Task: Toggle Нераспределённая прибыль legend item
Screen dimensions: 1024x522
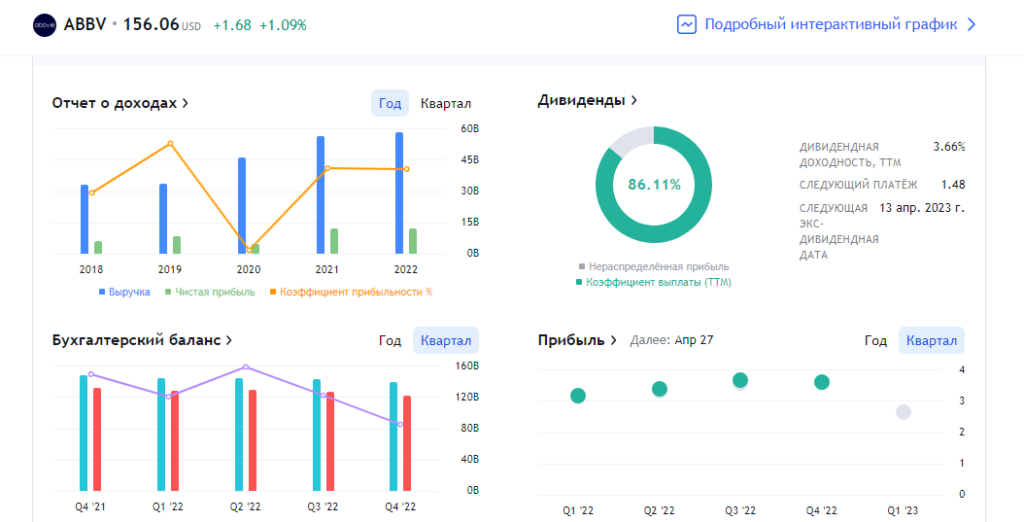Action: pos(654,267)
